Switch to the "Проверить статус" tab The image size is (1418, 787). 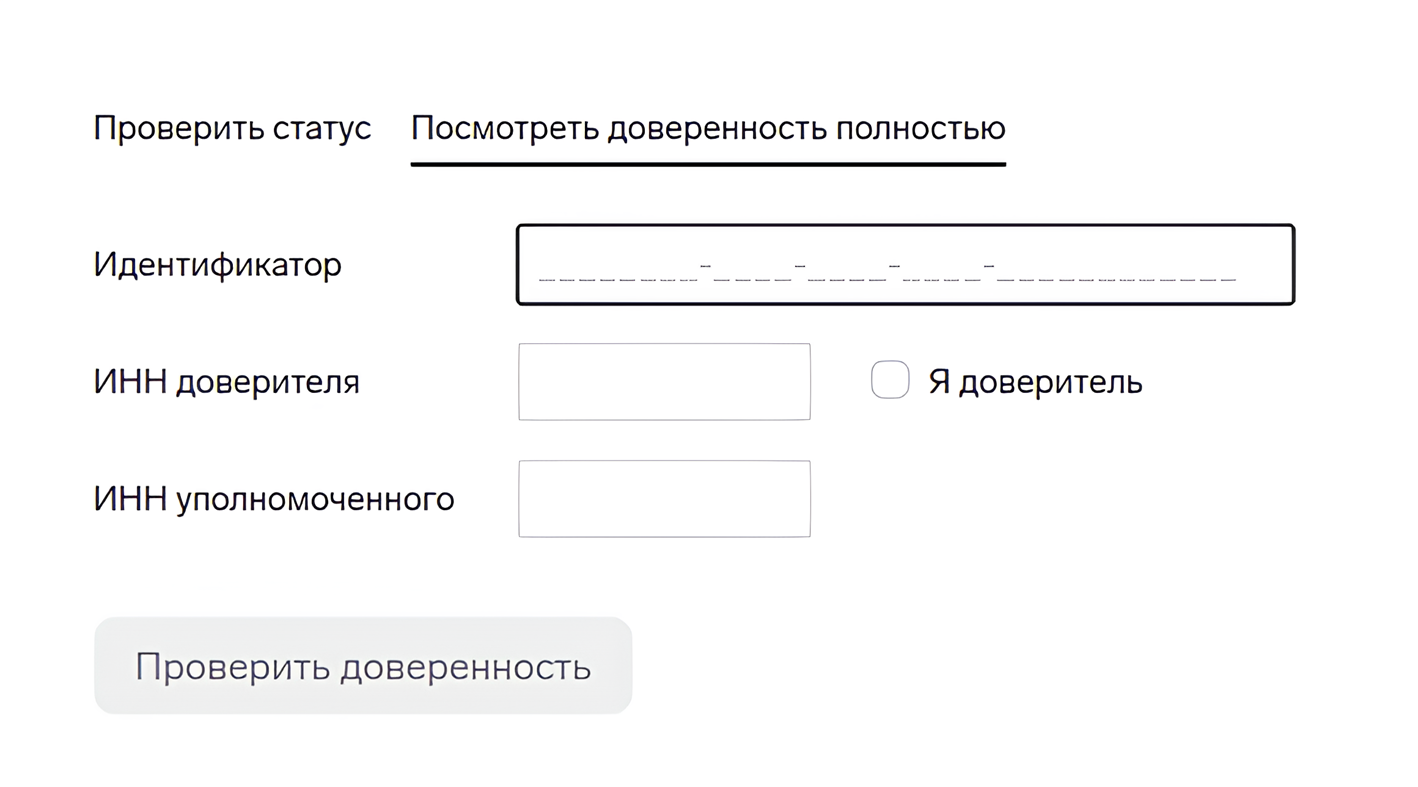pos(232,129)
